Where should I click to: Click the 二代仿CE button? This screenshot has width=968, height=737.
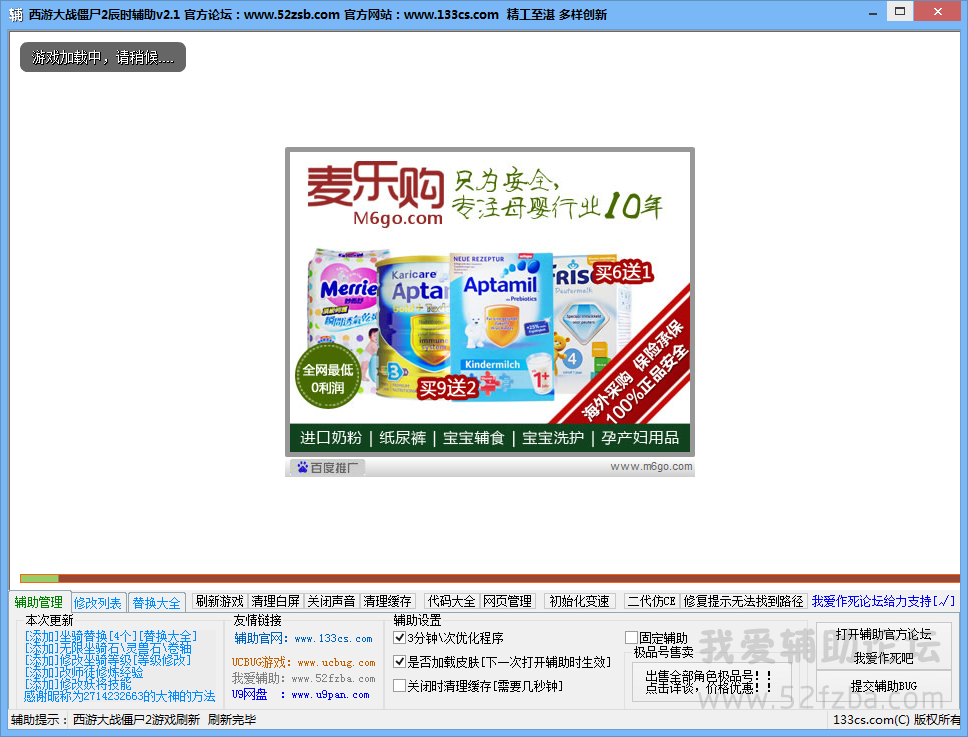pos(651,601)
